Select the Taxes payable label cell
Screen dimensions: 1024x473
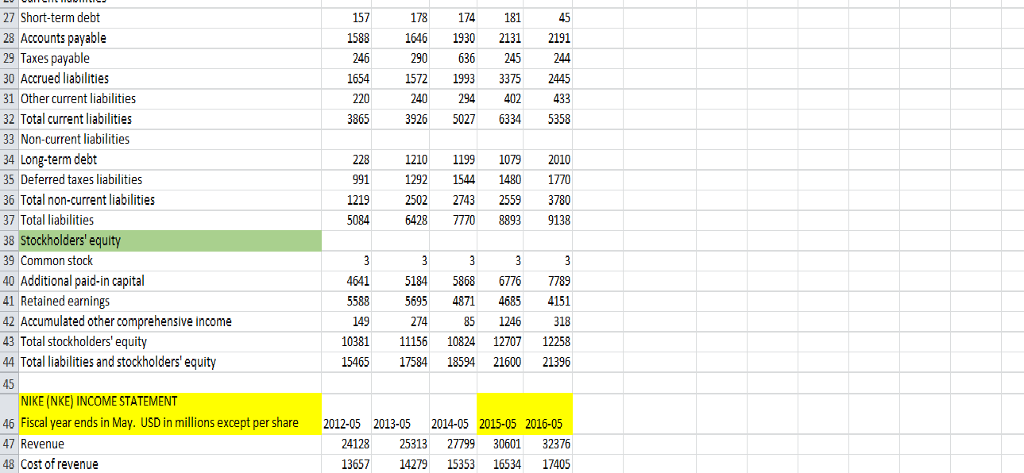[x=170, y=58]
